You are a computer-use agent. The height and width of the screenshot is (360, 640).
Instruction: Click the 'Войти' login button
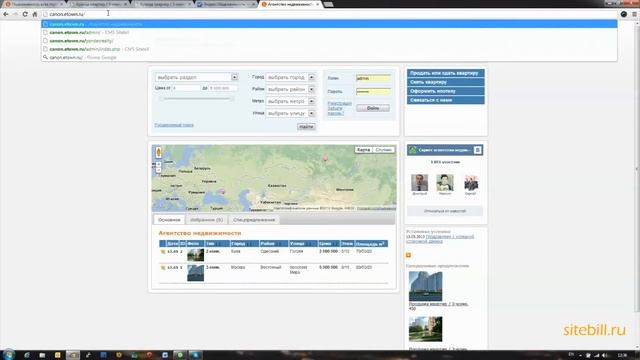[x=373, y=108]
